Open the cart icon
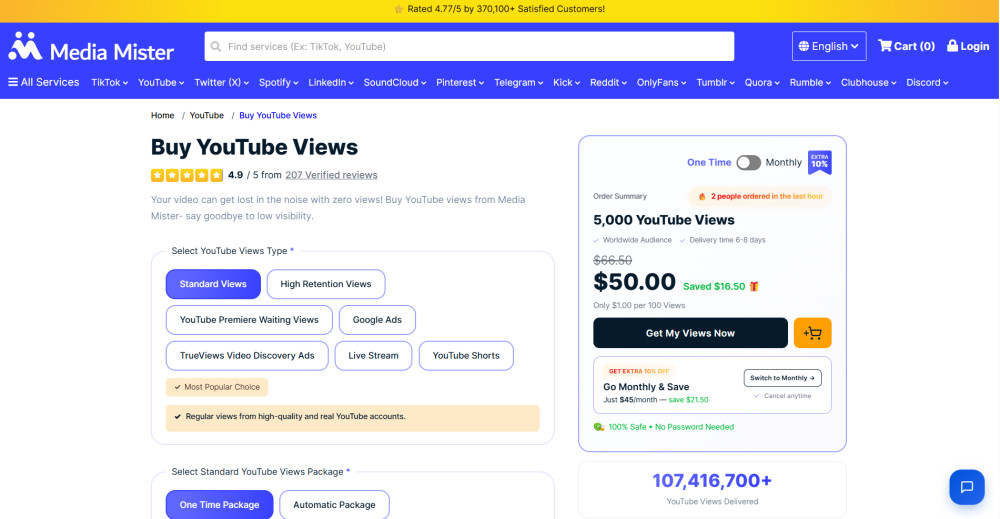The image size is (1000, 519). pyautogui.click(x=885, y=46)
